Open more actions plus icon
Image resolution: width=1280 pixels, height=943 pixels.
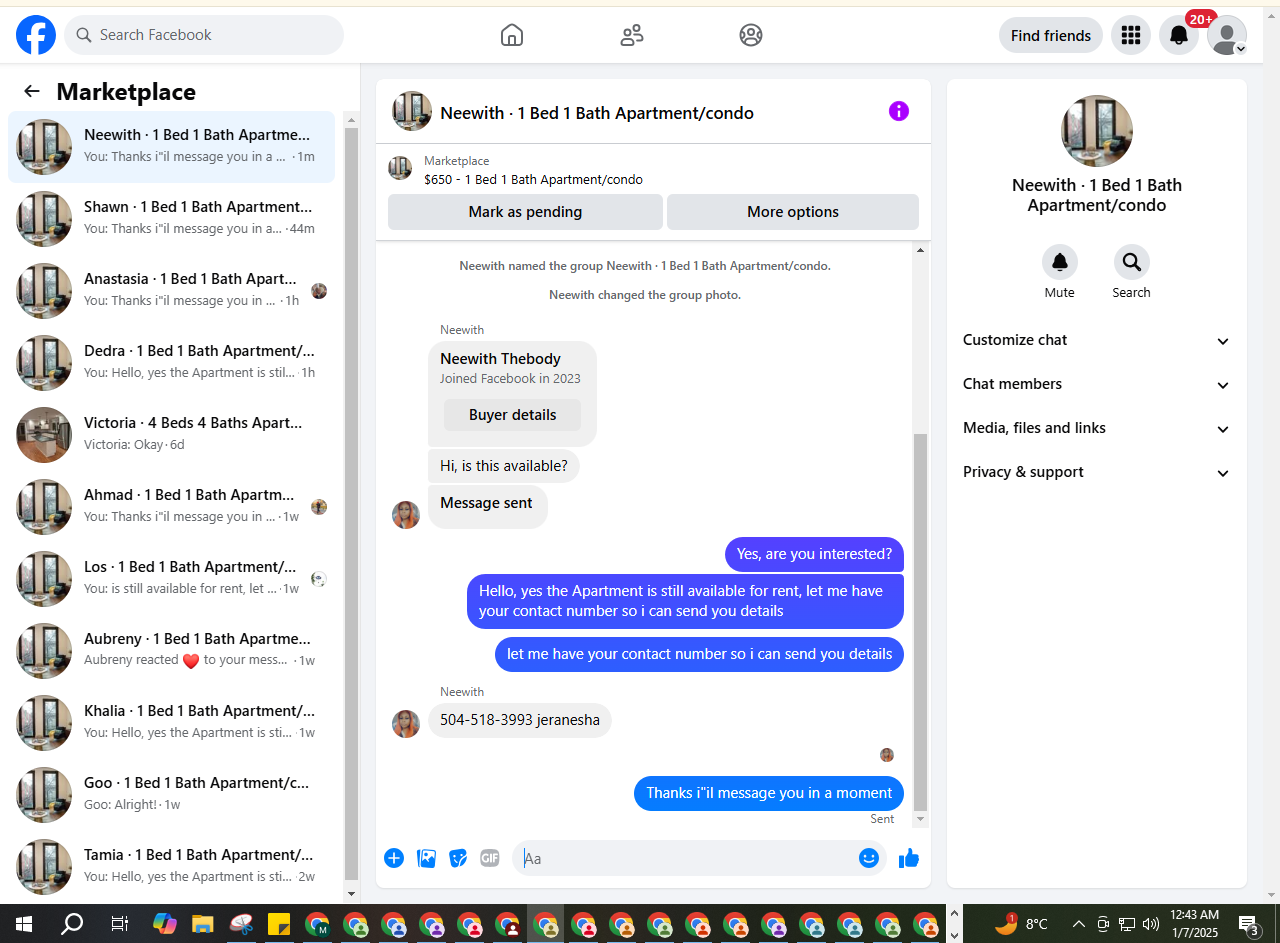pos(394,858)
